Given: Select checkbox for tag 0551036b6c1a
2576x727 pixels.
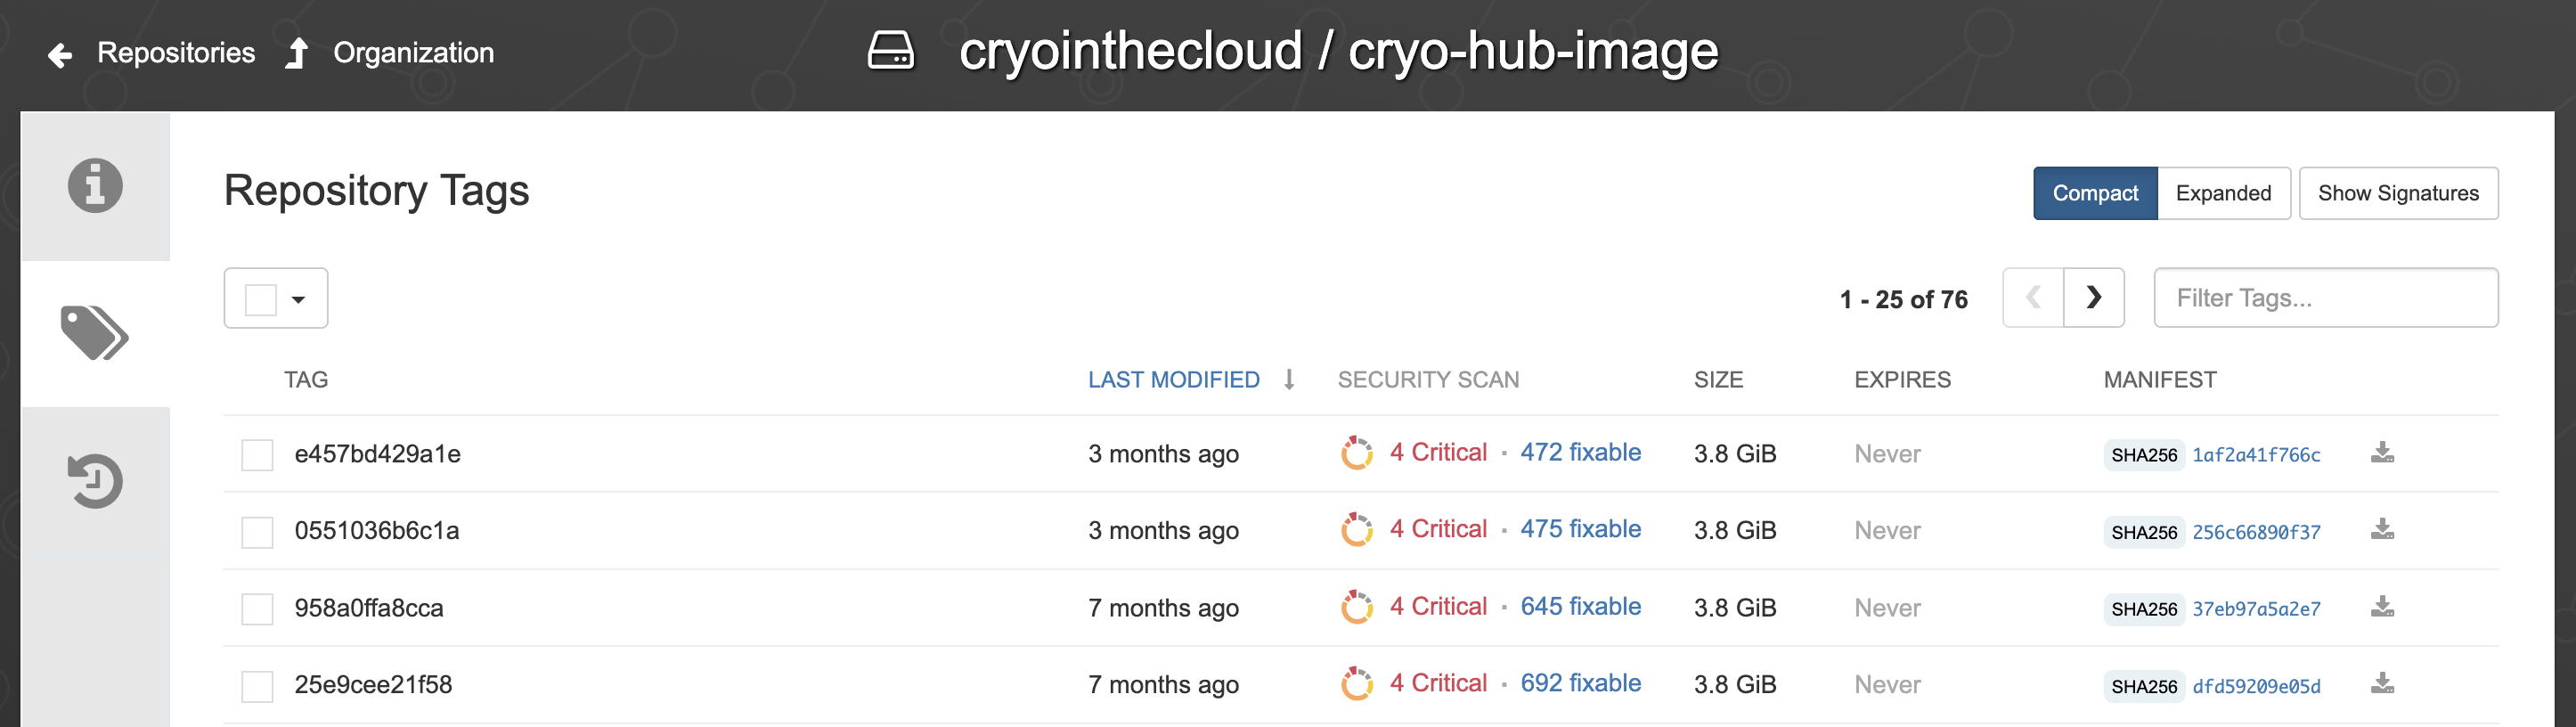Looking at the screenshot, I should 257,532.
